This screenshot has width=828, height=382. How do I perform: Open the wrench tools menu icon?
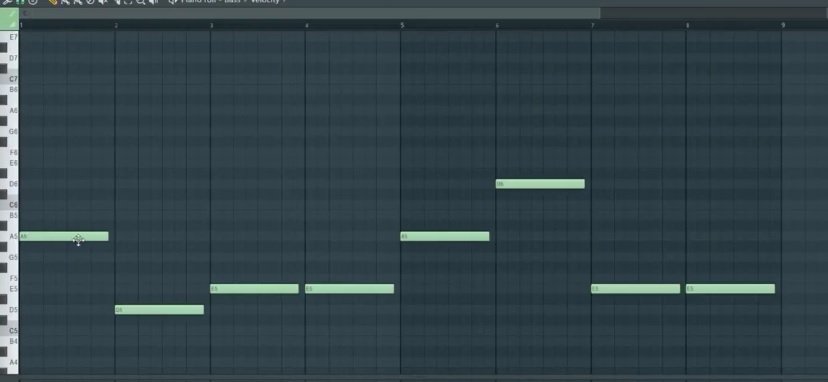click(6, 2)
